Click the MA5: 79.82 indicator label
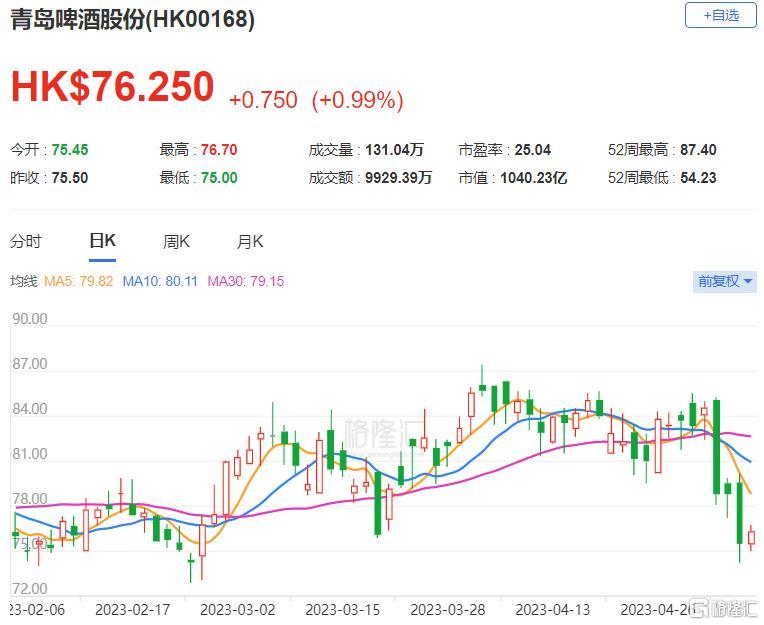This screenshot has width=764, height=625. click(x=78, y=282)
